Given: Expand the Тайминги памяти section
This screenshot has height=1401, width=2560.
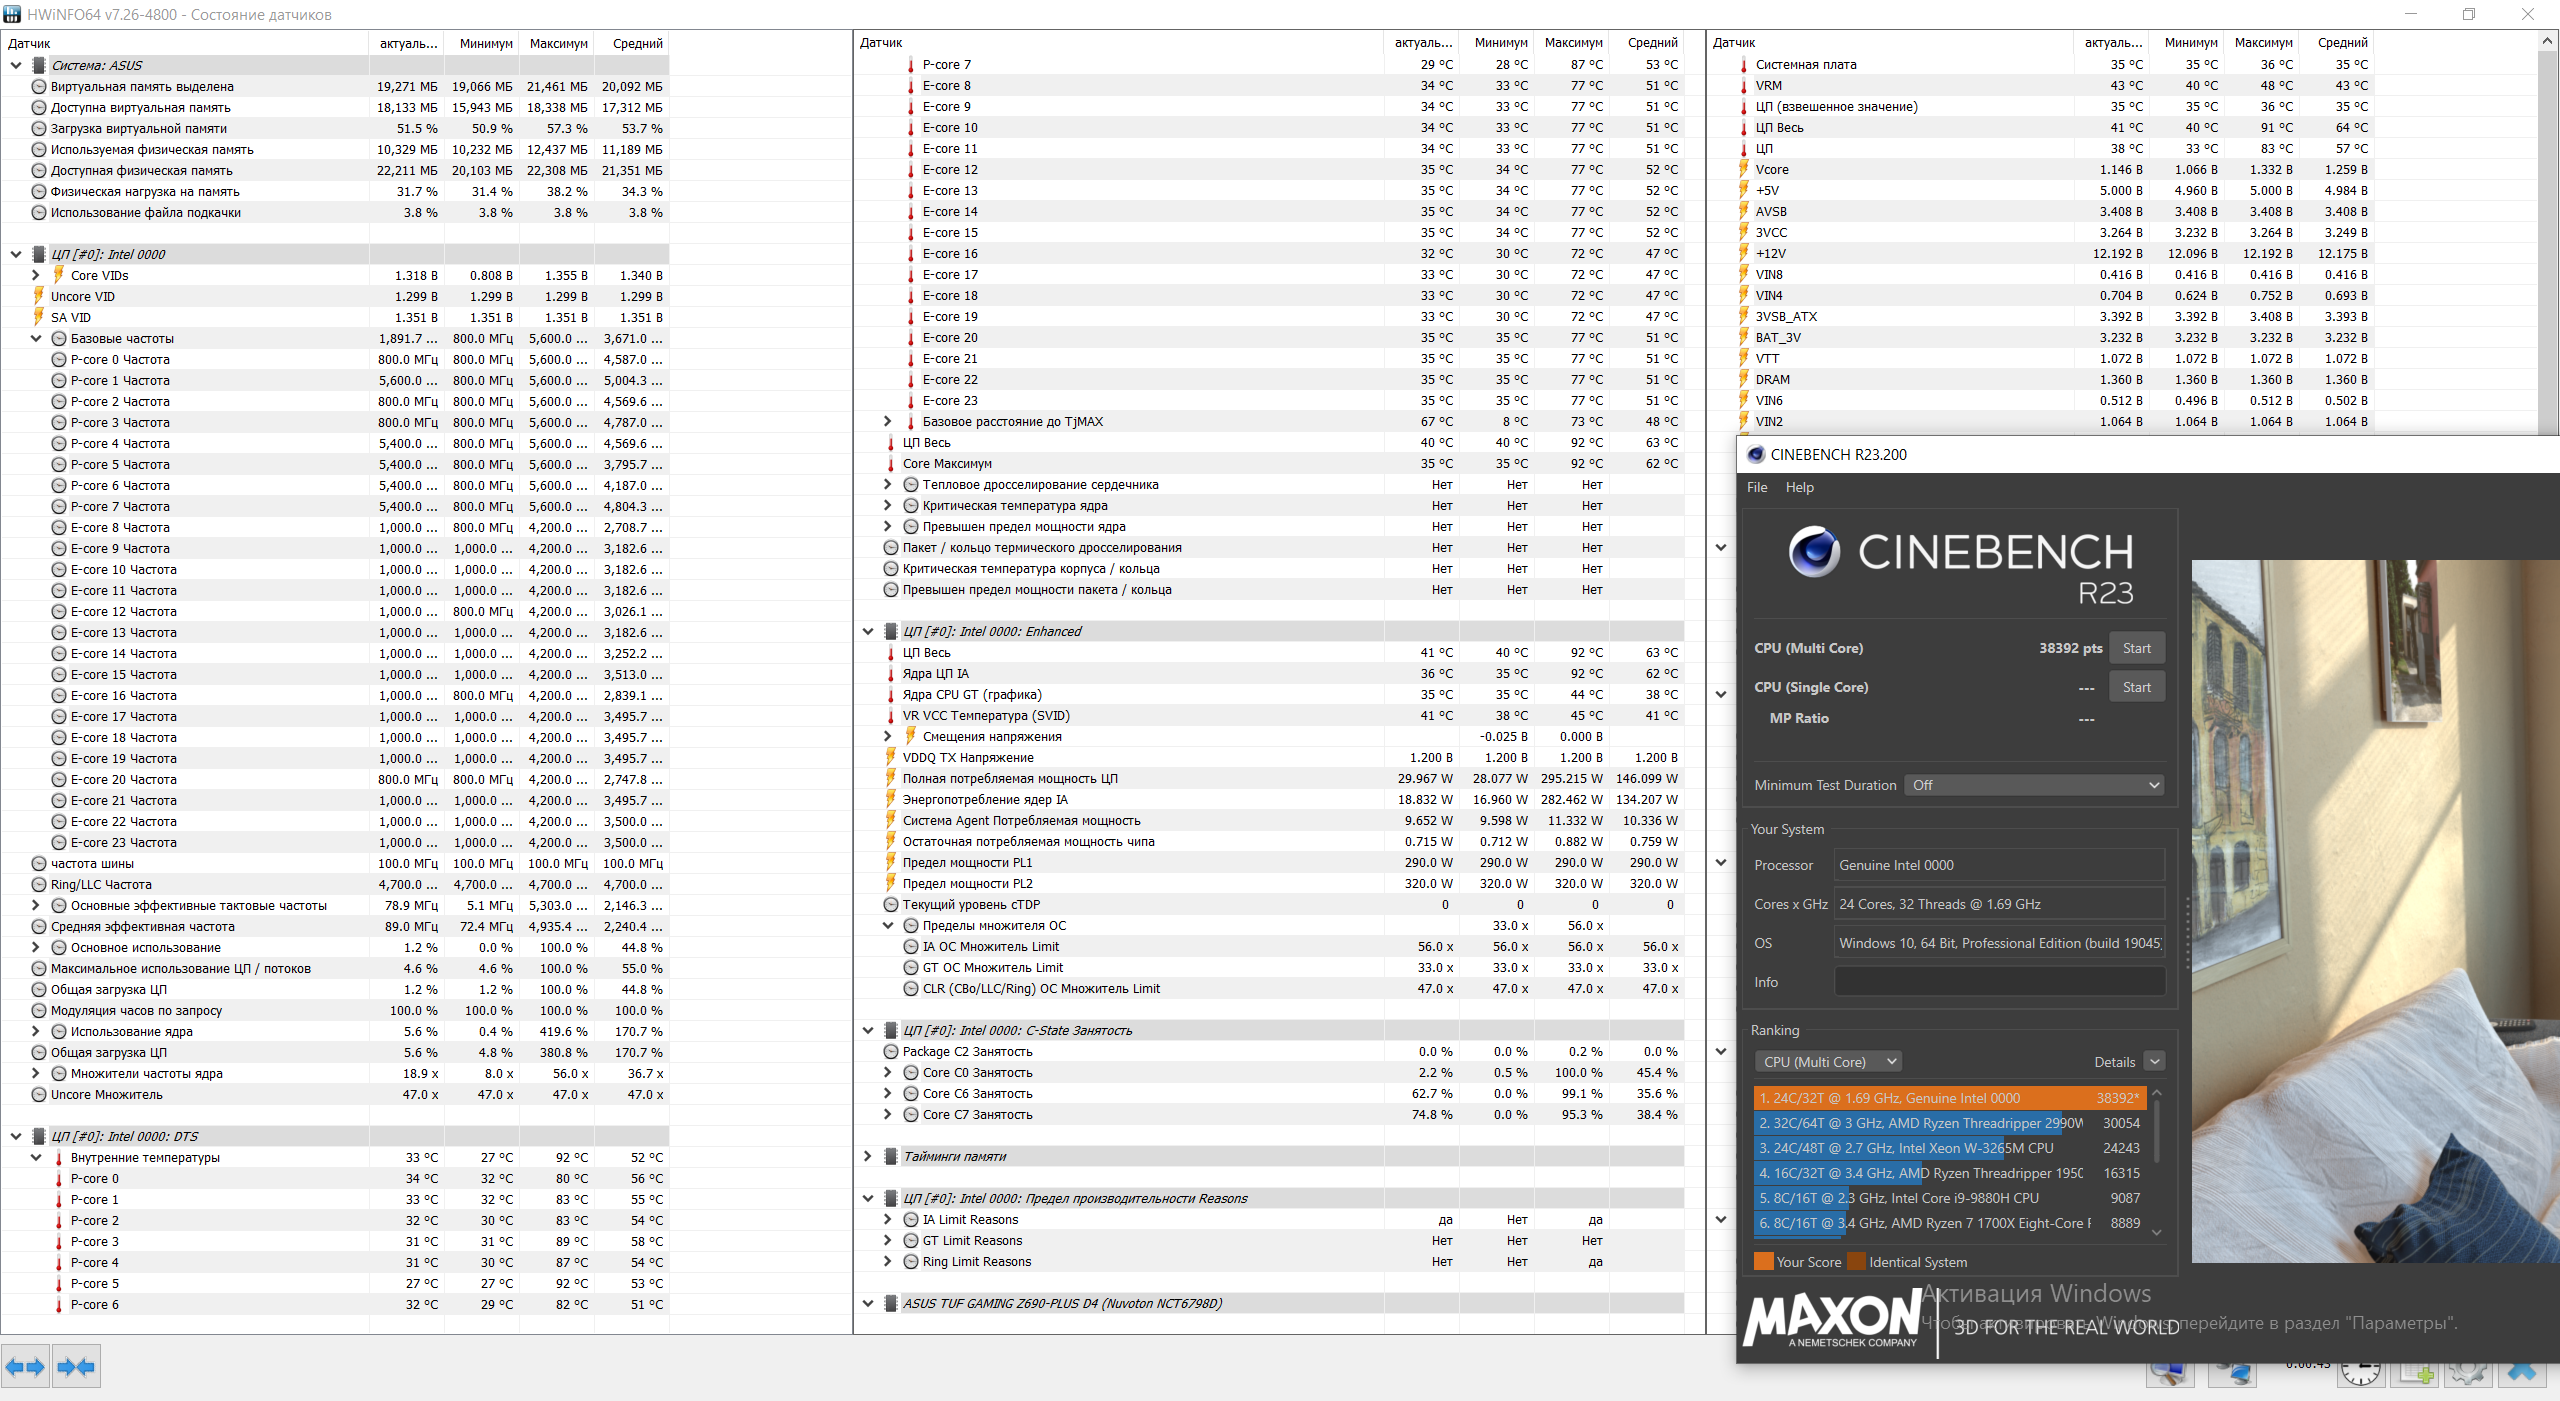Looking at the screenshot, I should click(x=868, y=1156).
